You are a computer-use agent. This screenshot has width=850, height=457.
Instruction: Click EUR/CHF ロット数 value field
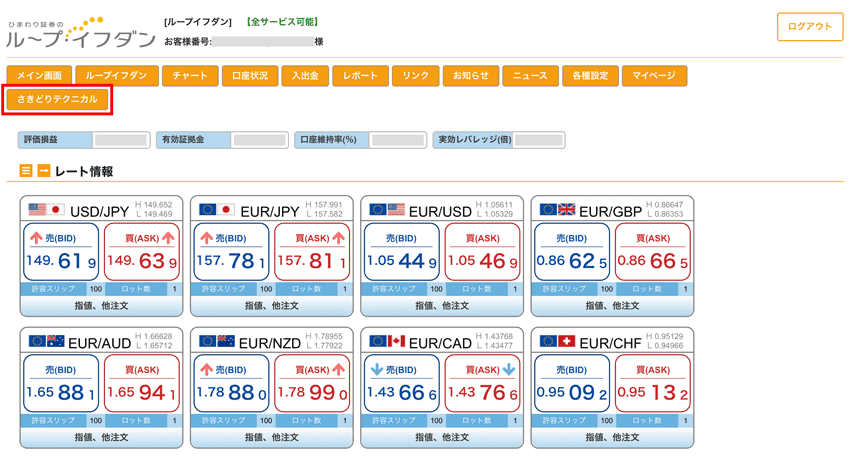685,421
